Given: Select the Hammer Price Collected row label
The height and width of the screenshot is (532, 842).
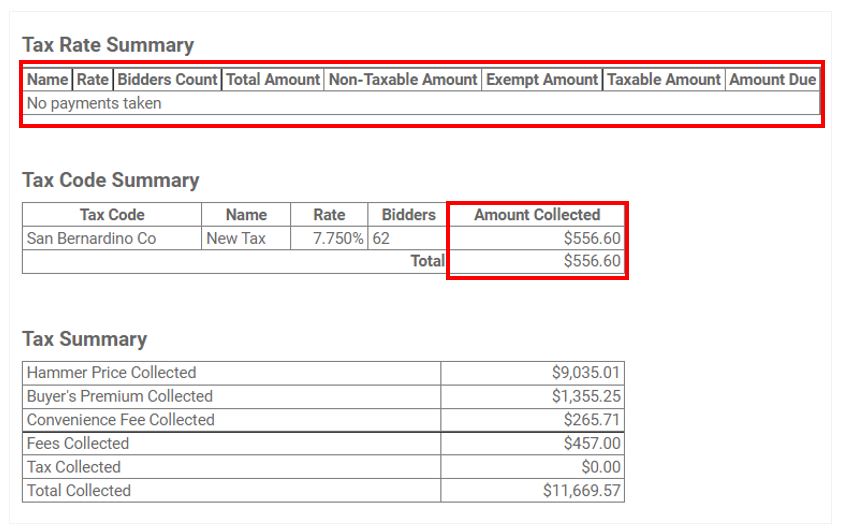Looking at the screenshot, I should (x=112, y=373).
